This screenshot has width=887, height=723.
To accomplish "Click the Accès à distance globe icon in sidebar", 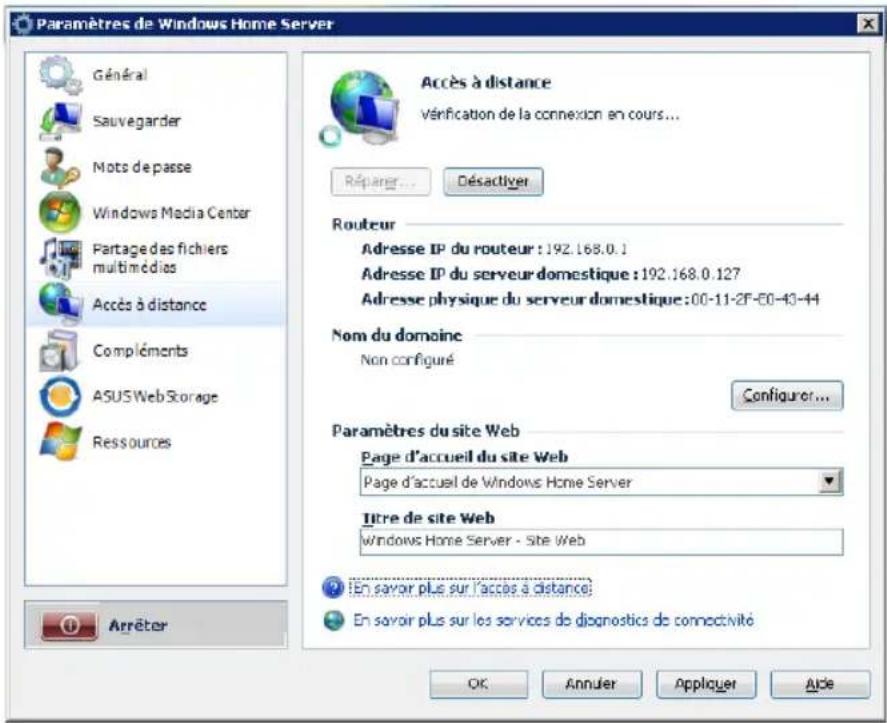I will point(61,304).
